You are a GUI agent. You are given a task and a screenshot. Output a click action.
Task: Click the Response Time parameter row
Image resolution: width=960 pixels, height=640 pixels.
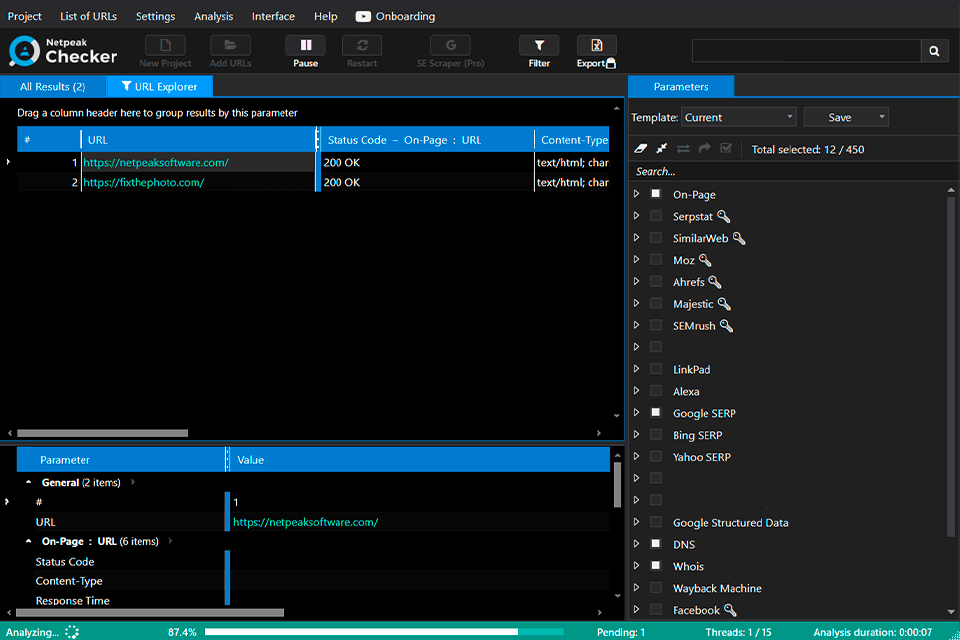tap(313, 600)
